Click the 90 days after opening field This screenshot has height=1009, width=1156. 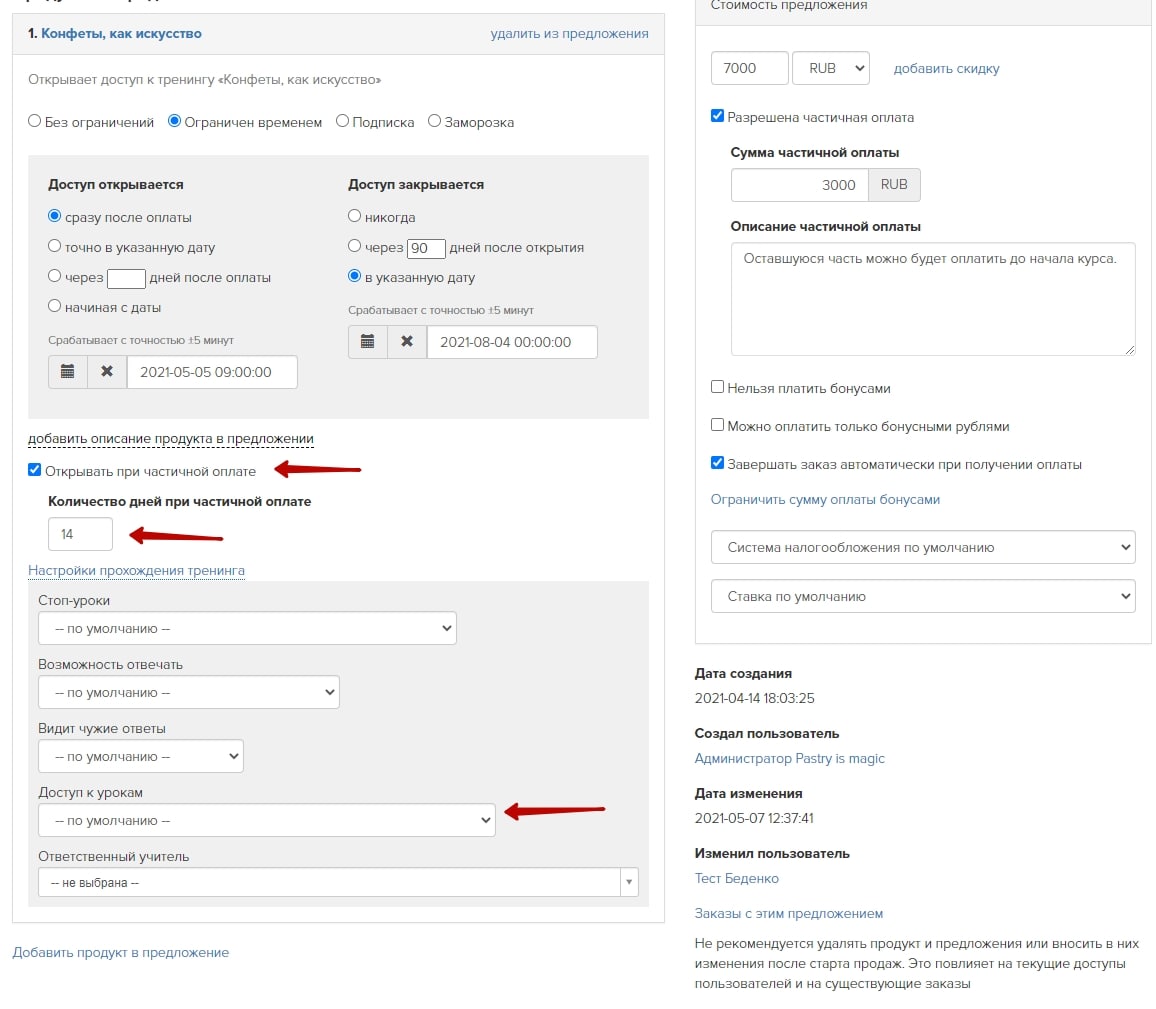(426, 248)
